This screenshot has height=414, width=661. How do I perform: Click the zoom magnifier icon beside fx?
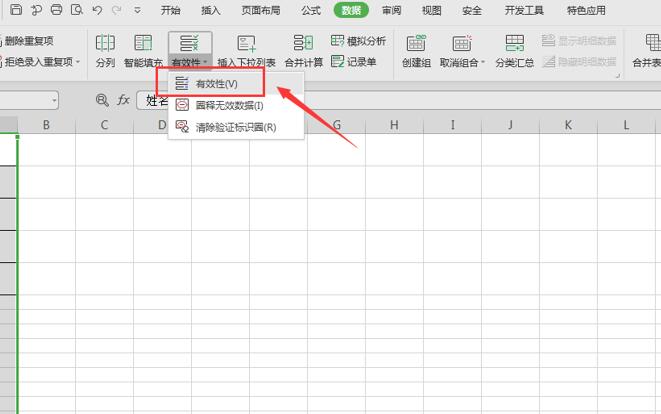click(102, 100)
